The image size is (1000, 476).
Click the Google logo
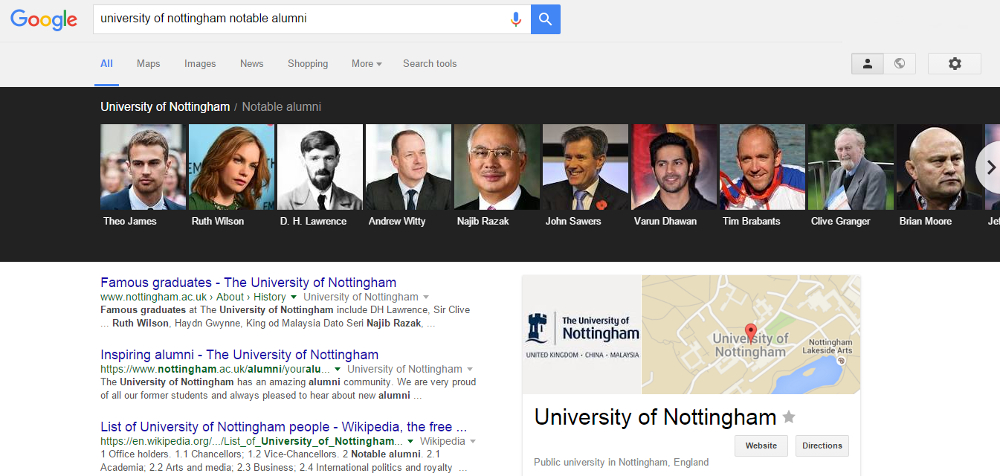(x=44, y=19)
